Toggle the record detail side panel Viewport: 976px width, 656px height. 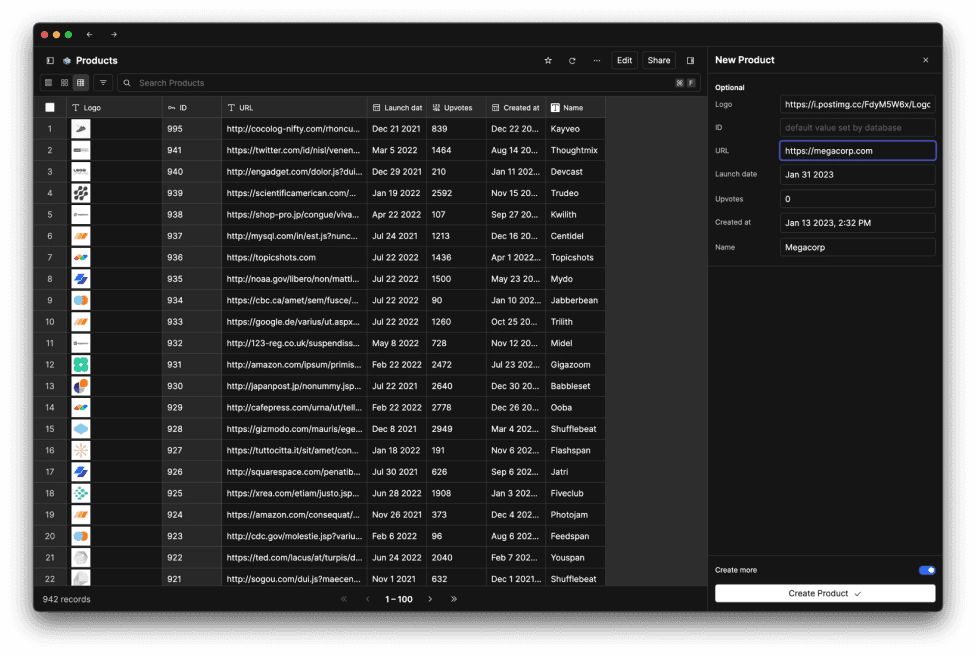tap(690, 60)
